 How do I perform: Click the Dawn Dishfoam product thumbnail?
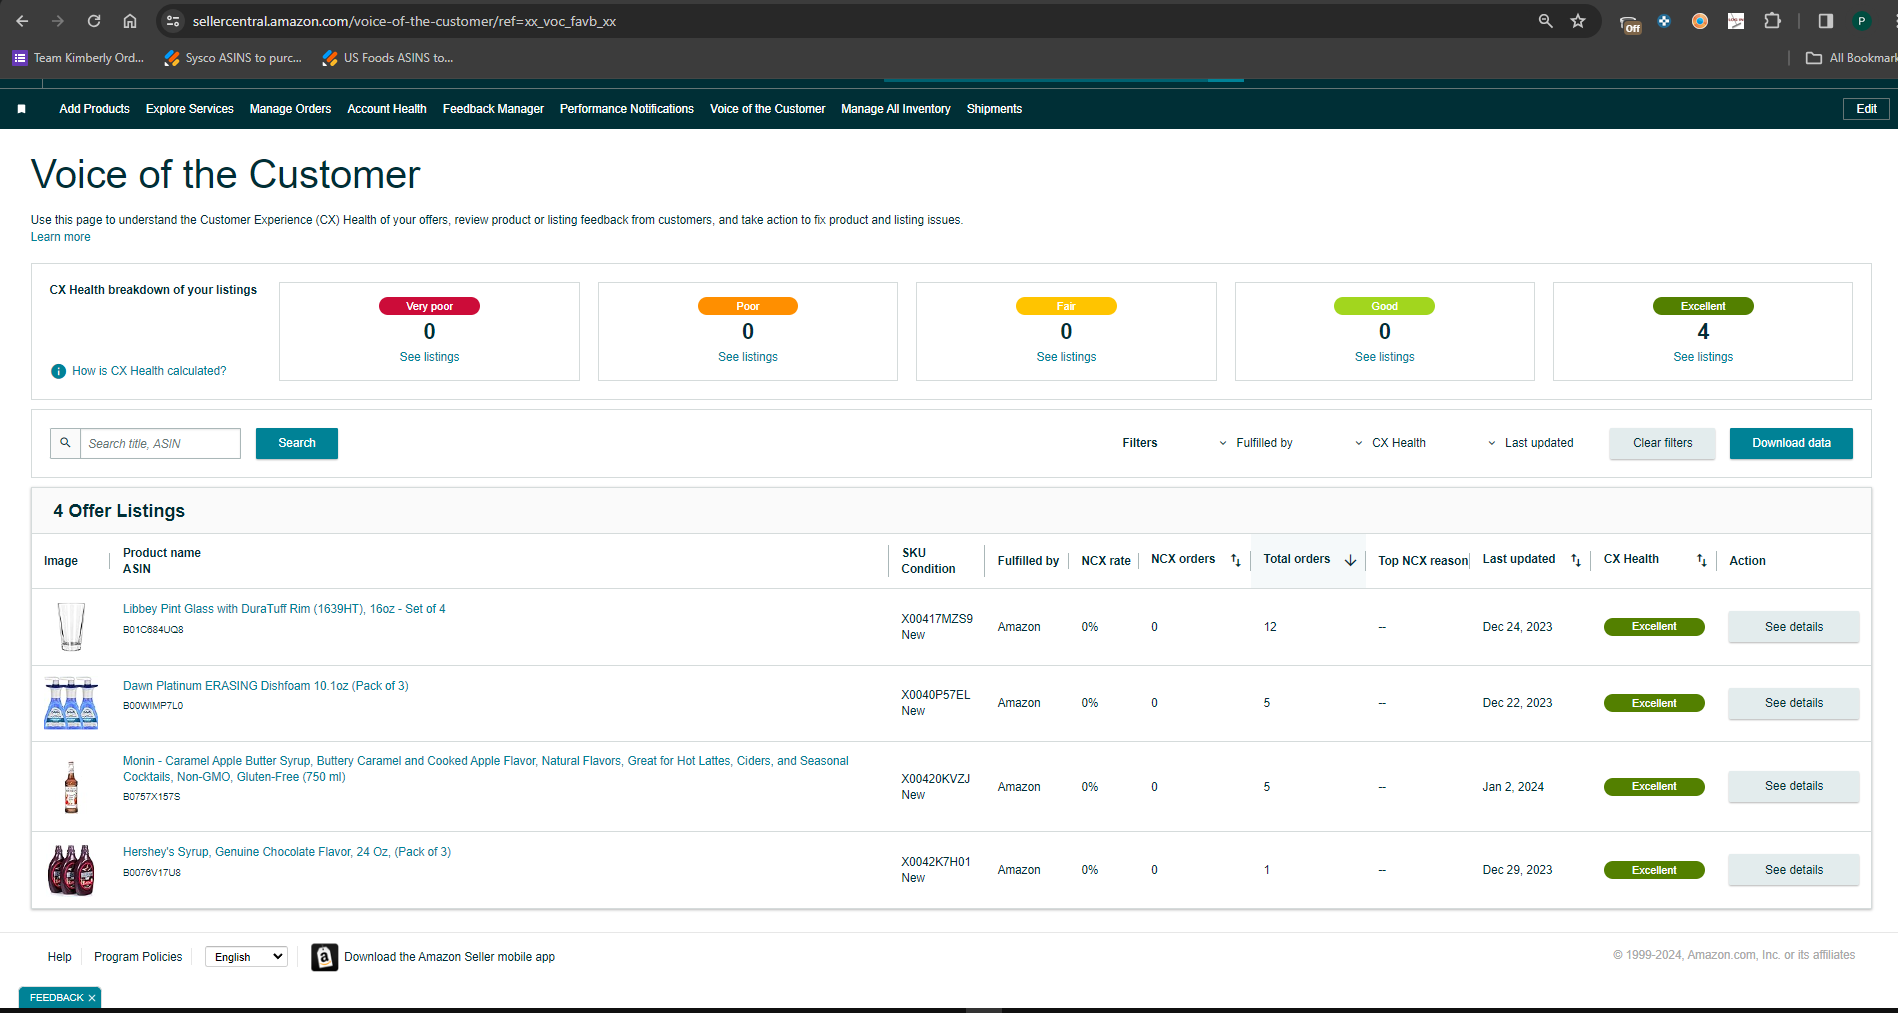(x=71, y=704)
